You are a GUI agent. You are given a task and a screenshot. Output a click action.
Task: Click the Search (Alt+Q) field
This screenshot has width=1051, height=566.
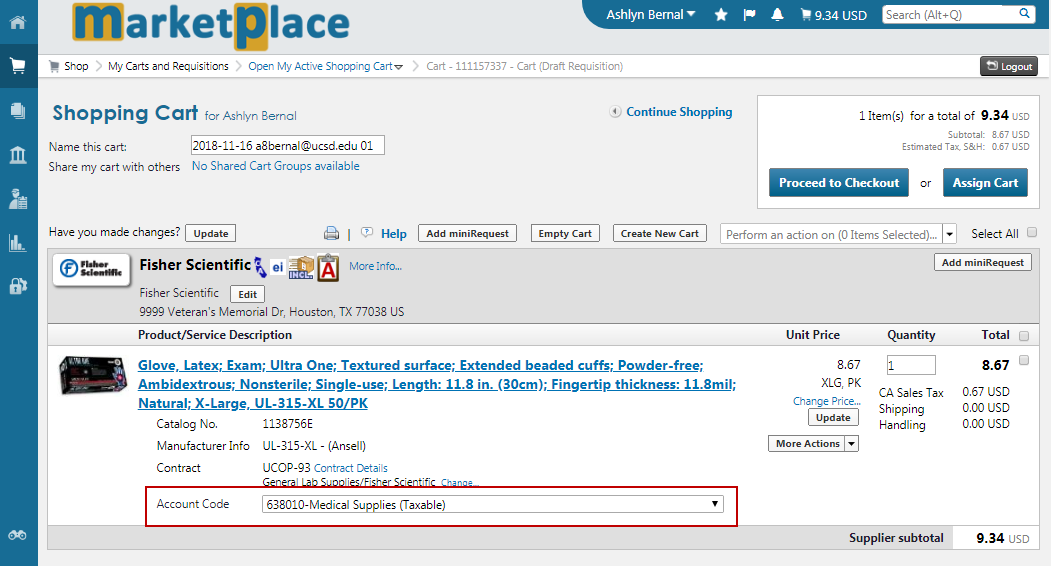click(x=950, y=14)
